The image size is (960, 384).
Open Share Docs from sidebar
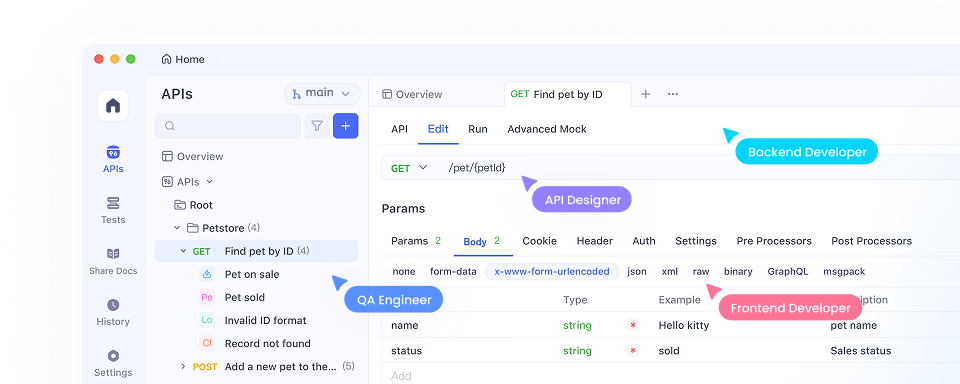pyautogui.click(x=113, y=261)
